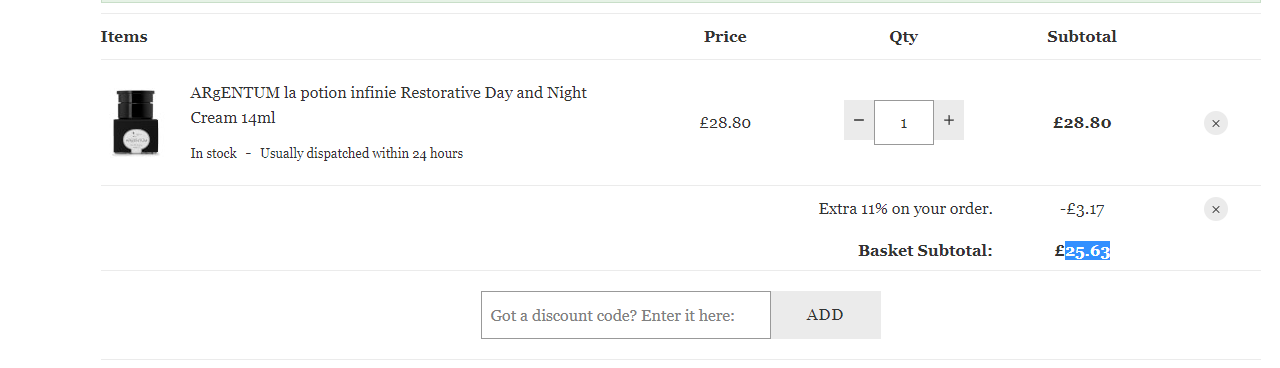Viewport: 1280px width, 368px height.
Task: Decrease quantity with the minus button
Action: pos(859,120)
